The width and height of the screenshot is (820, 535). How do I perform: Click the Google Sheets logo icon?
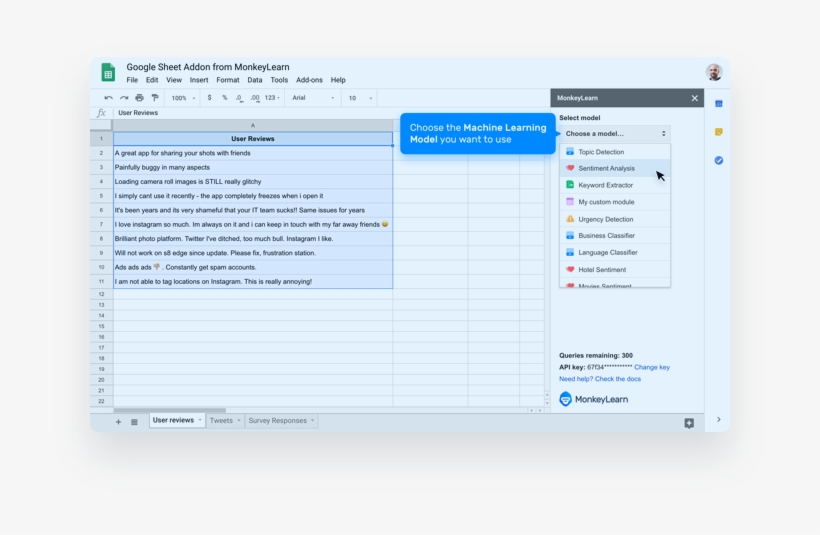(108, 72)
